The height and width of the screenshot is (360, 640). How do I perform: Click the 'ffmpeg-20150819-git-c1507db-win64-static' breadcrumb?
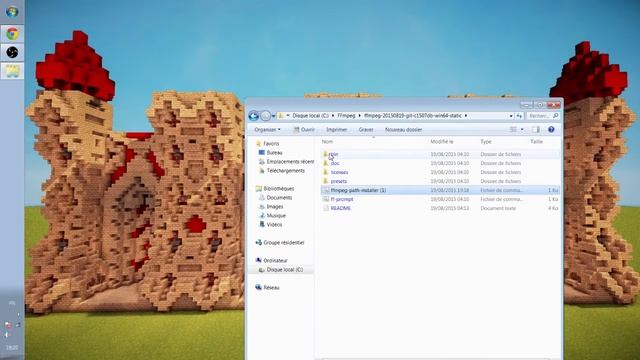[413, 116]
